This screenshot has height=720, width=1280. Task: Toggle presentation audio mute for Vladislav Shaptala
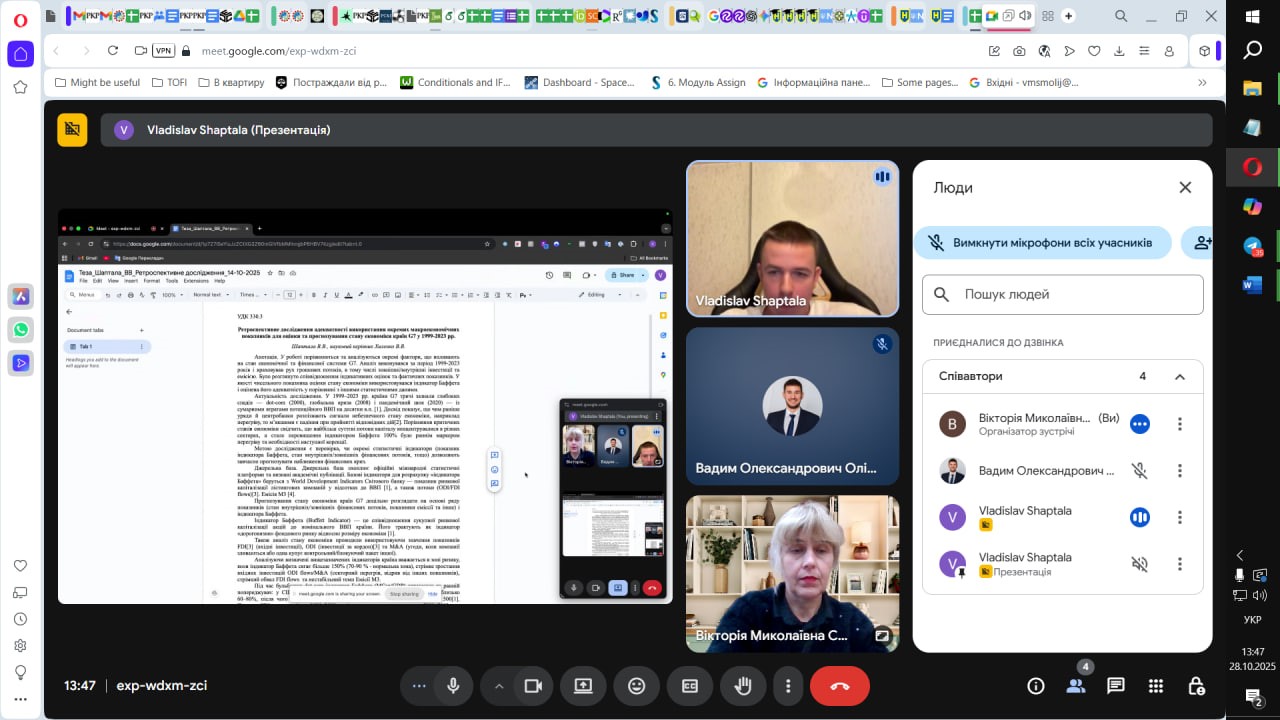1139,564
